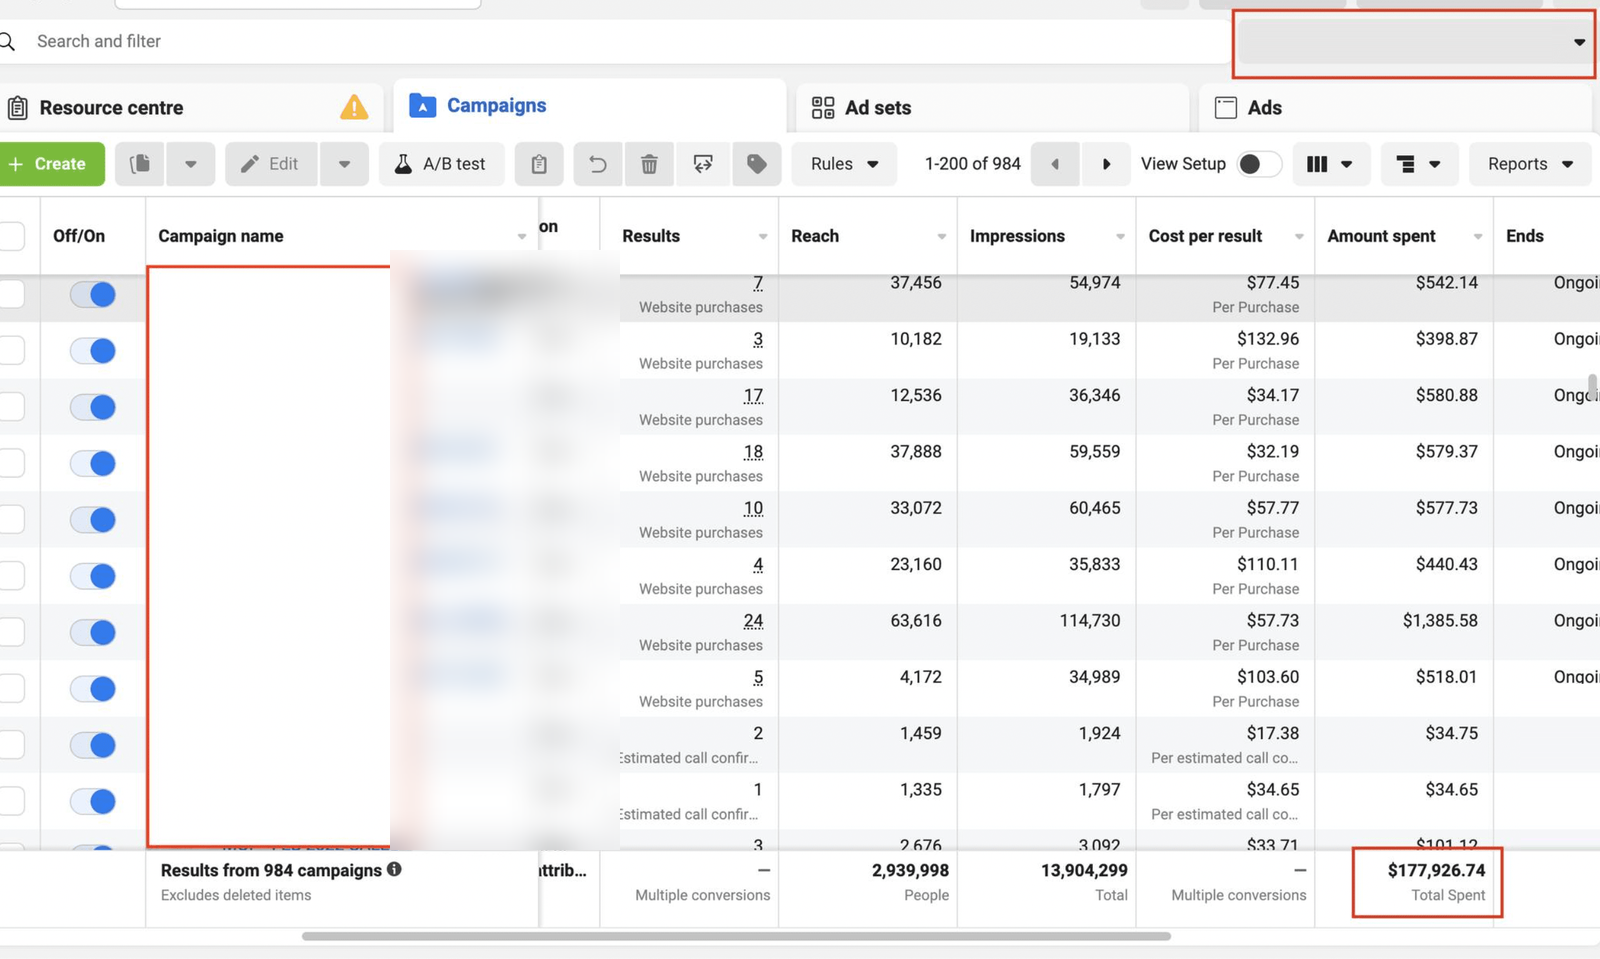Screen dimensions: 1600x959
Task: Go to previous page arrow
Action: [1055, 164]
